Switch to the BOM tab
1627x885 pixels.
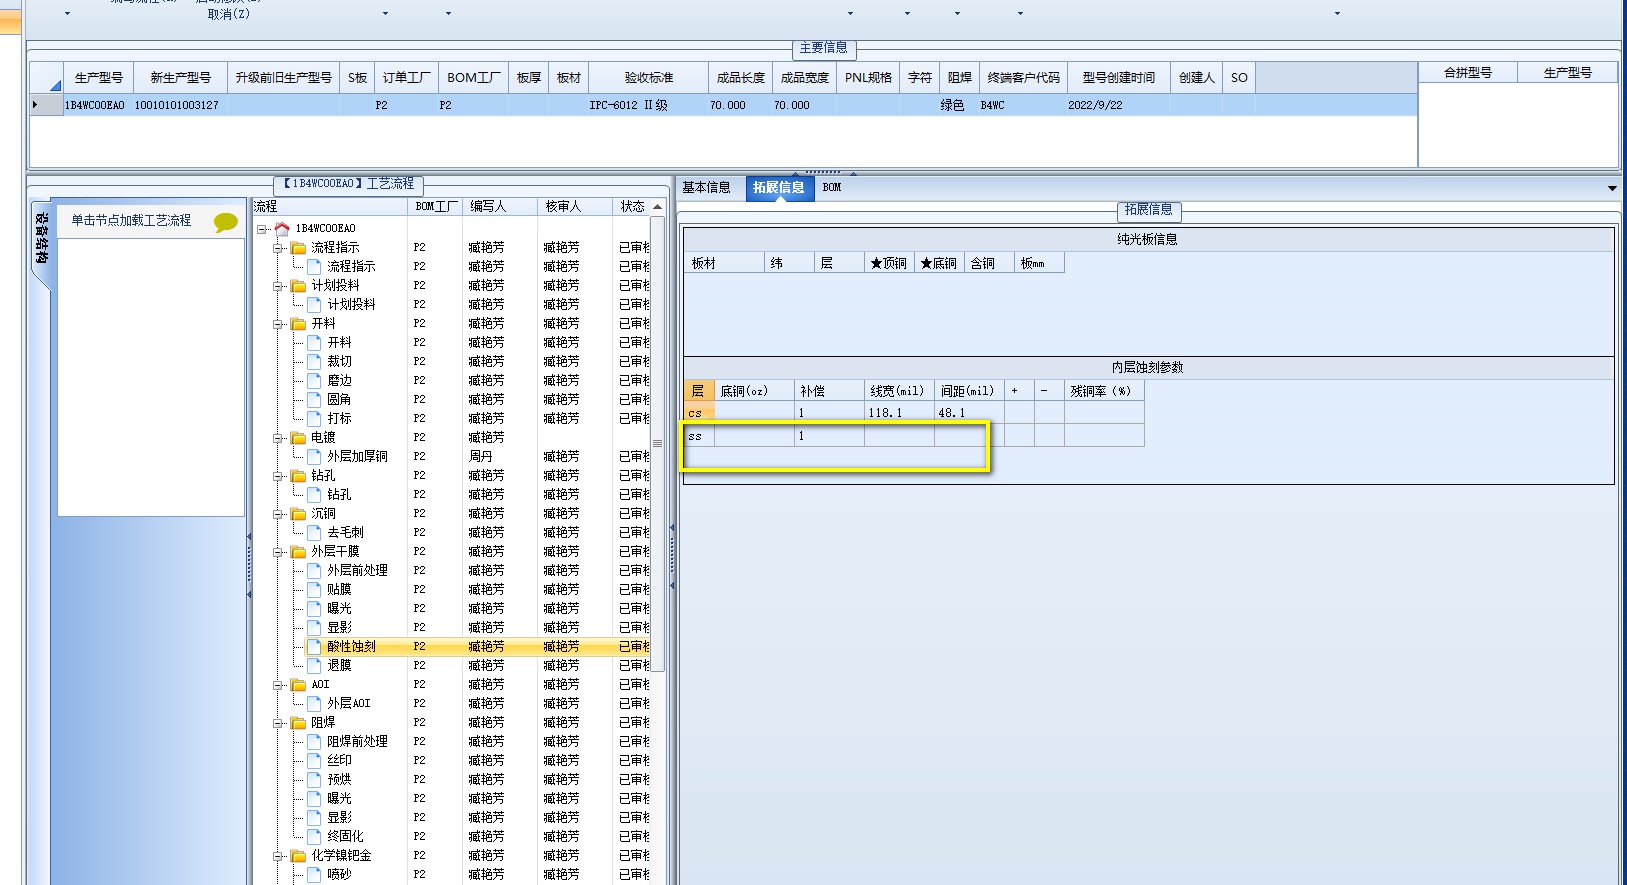coord(832,188)
